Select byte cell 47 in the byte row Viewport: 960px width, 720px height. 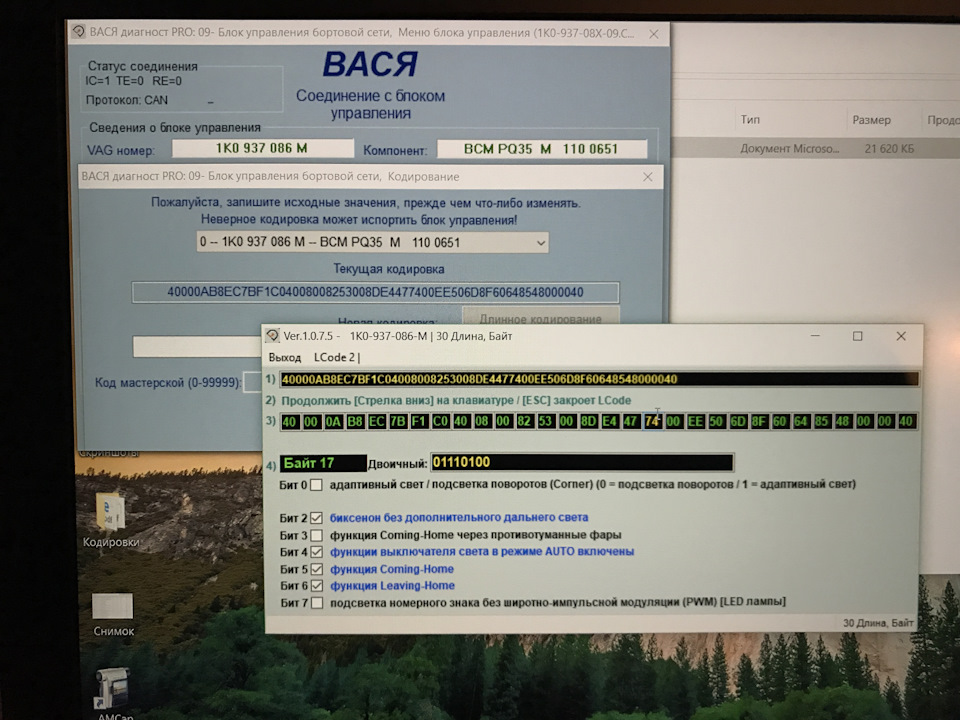click(x=631, y=421)
